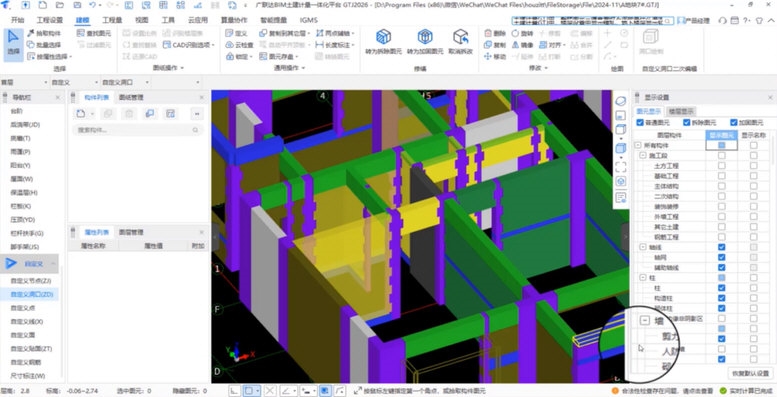Click the 删除 delete tool in 修改 group

point(495,33)
